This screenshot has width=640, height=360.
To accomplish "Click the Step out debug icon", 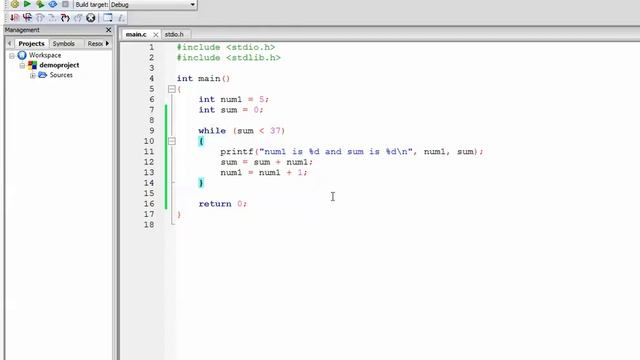I will click(65, 18).
